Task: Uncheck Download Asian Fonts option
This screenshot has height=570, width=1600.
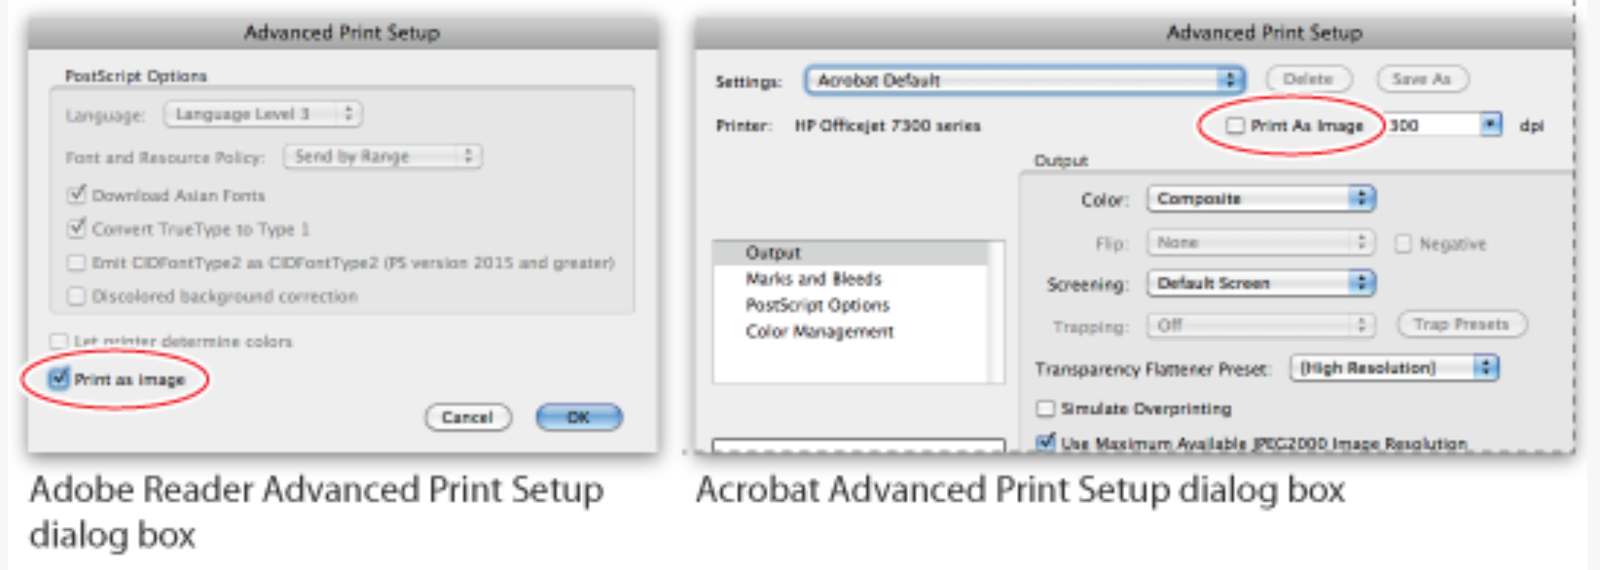Action: 76,195
